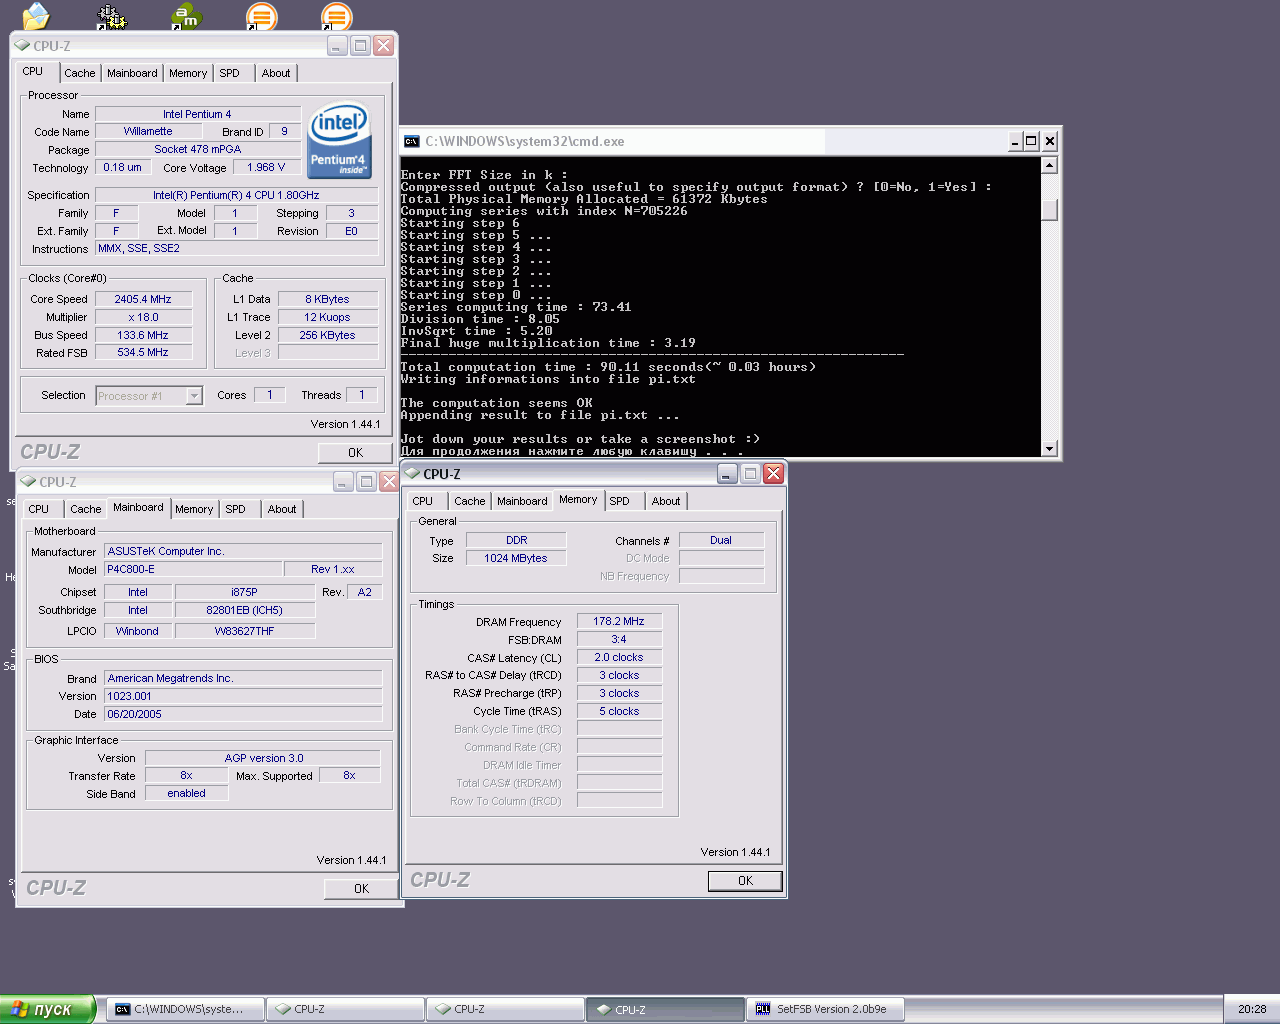Switch to About tab in Memory CPU-Z window
The height and width of the screenshot is (1024, 1280).
(x=666, y=501)
